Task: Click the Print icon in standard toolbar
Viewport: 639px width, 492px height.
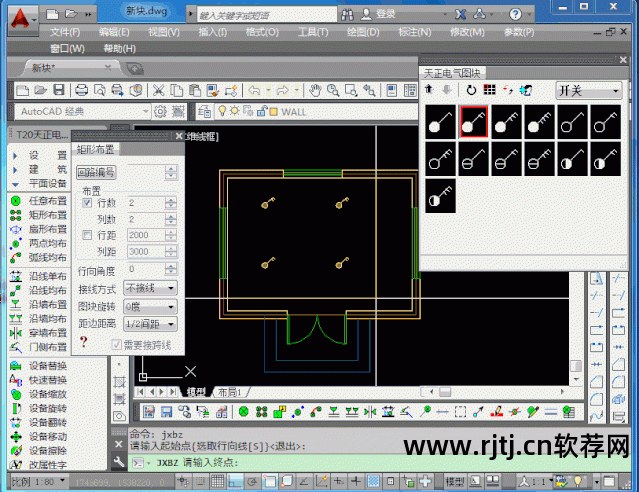Action: click(x=82, y=90)
